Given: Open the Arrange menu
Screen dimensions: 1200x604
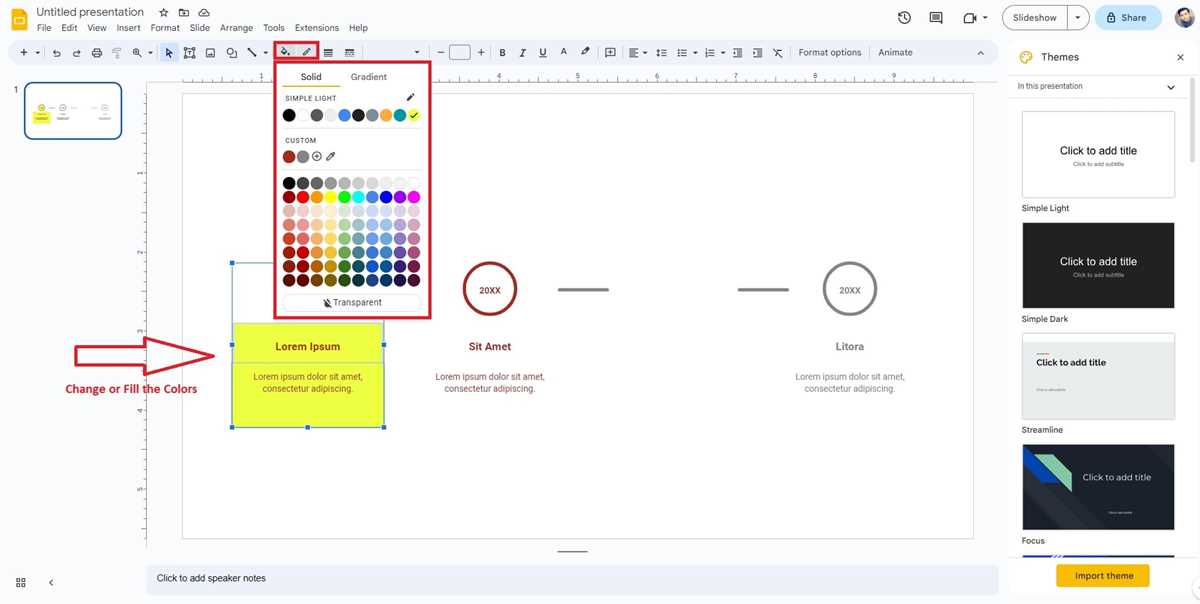Looking at the screenshot, I should [x=237, y=28].
